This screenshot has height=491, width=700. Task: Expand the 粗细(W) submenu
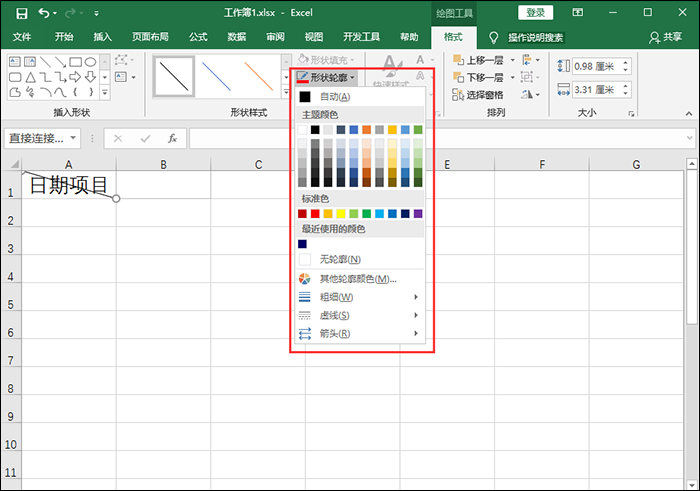[x=359, y=297]
